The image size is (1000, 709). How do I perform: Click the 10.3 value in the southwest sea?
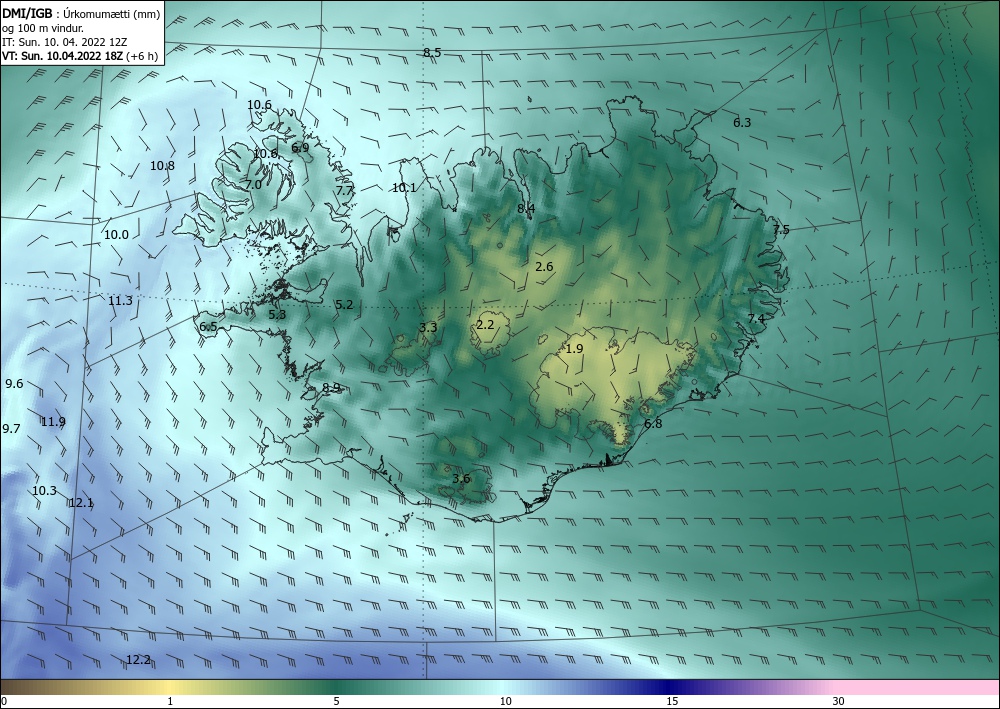click(45, 491)
